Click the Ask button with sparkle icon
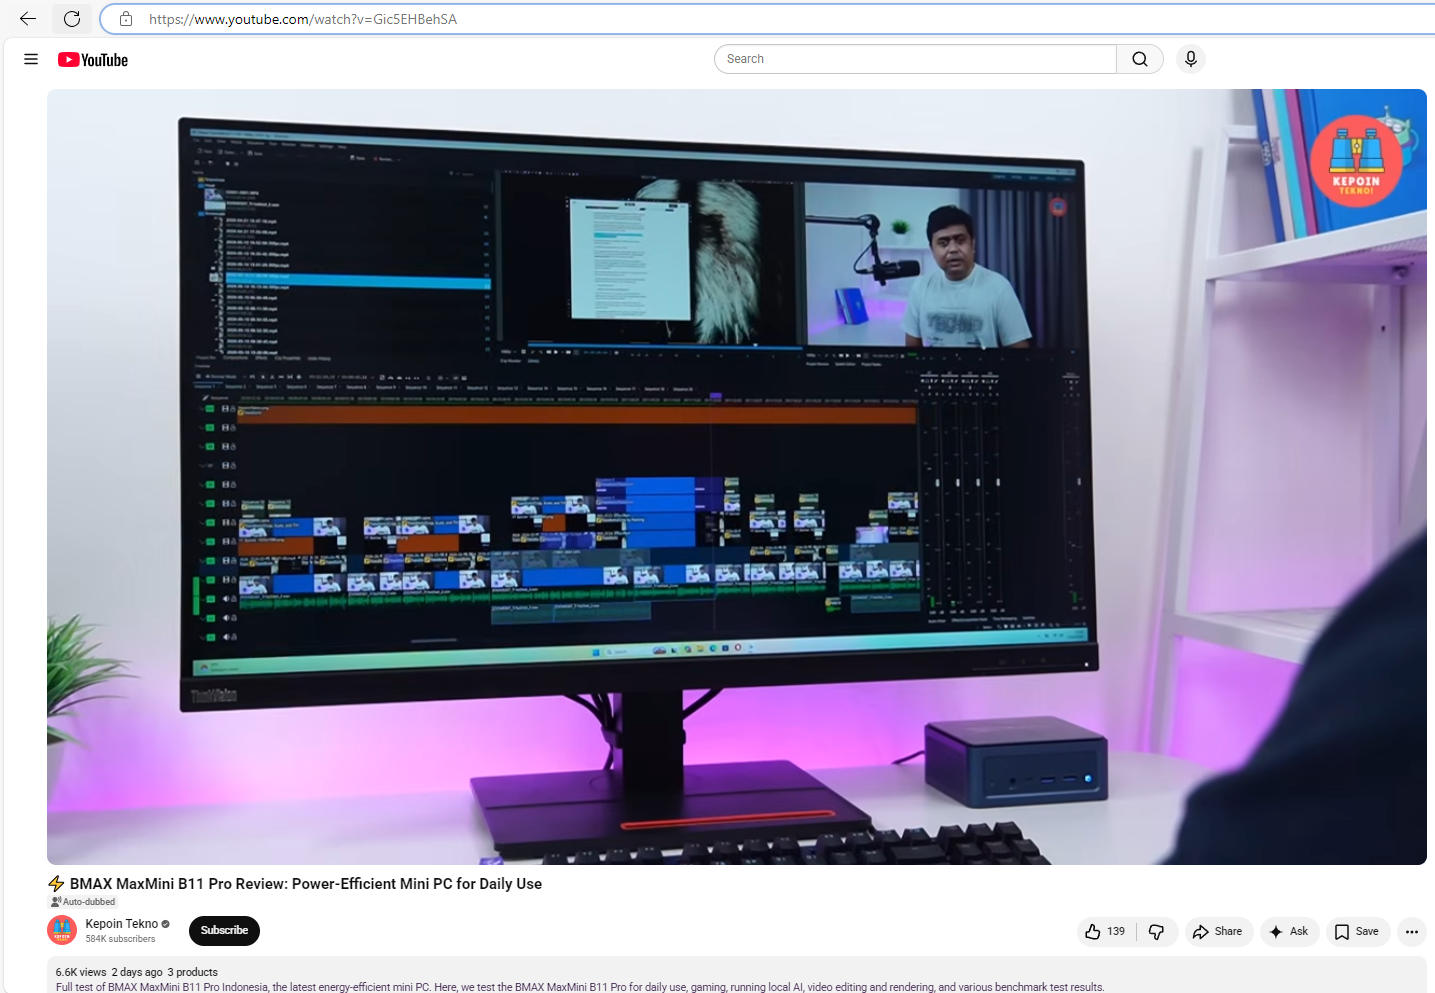The width and height of the screenshot is (1435, 993). tap(1290, 932)
